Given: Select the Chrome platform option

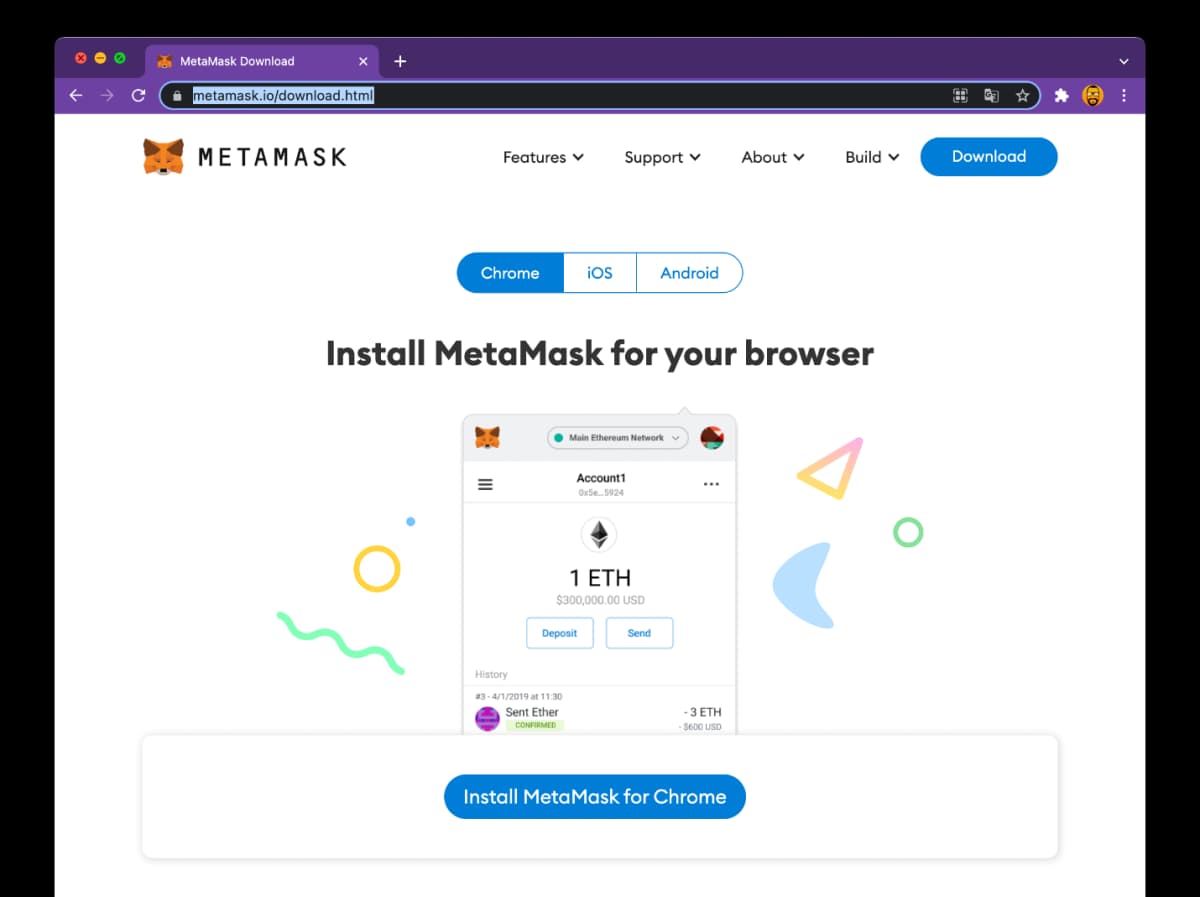Looking at the screenshot, I should 510,273.
